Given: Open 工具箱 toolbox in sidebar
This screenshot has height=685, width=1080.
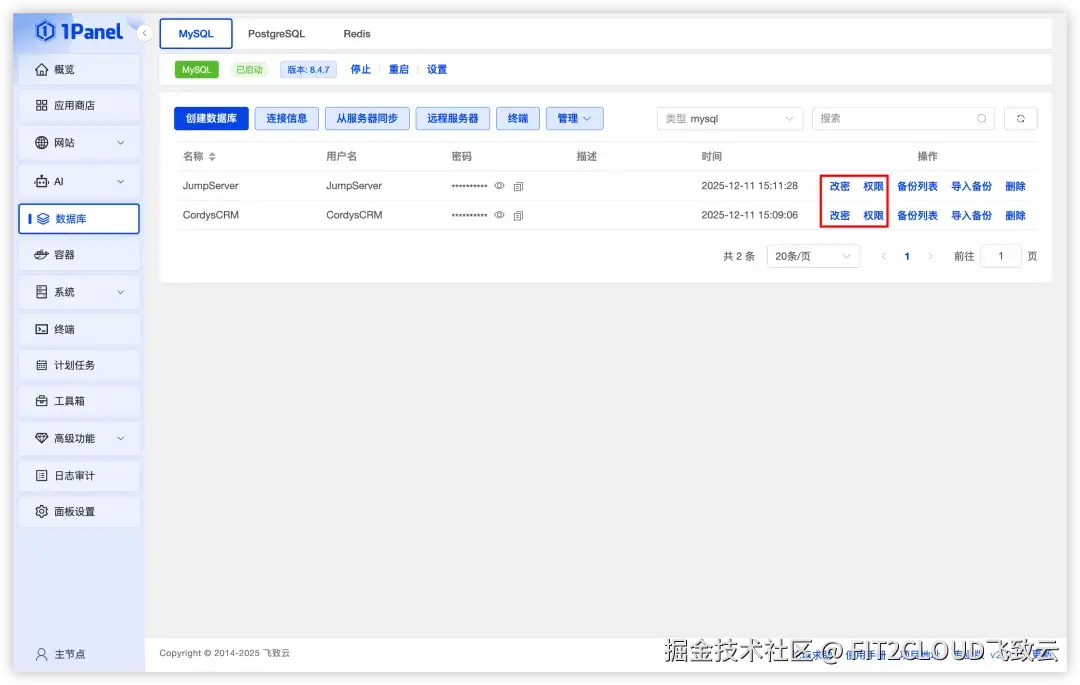Looking at the screenshot, I should 79,401.
